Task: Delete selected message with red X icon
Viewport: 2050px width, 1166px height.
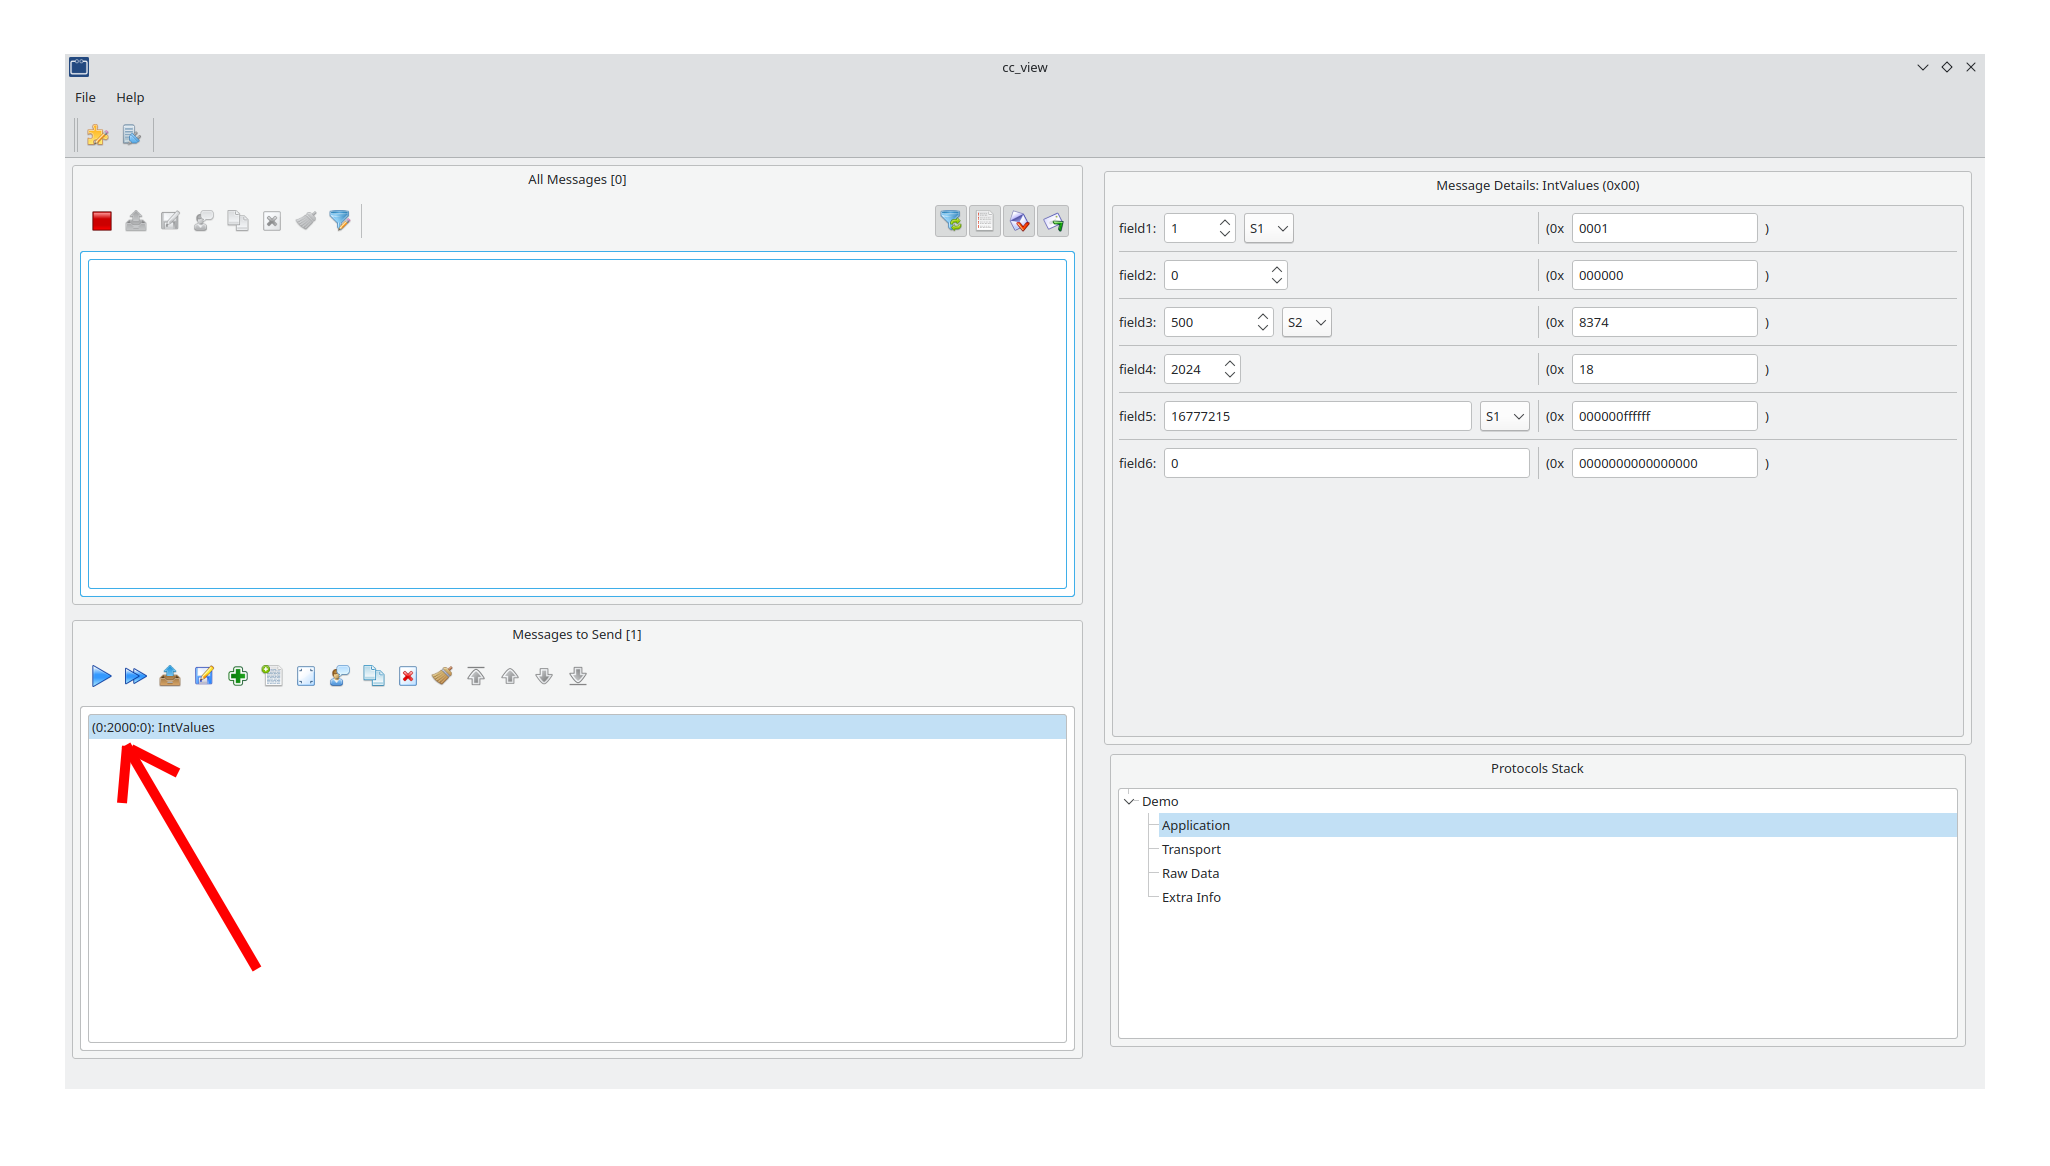Action: [x=408, y=676]
